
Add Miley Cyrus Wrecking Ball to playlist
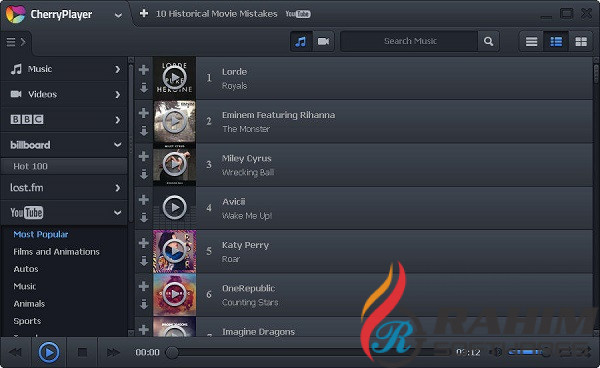point(144,156)
